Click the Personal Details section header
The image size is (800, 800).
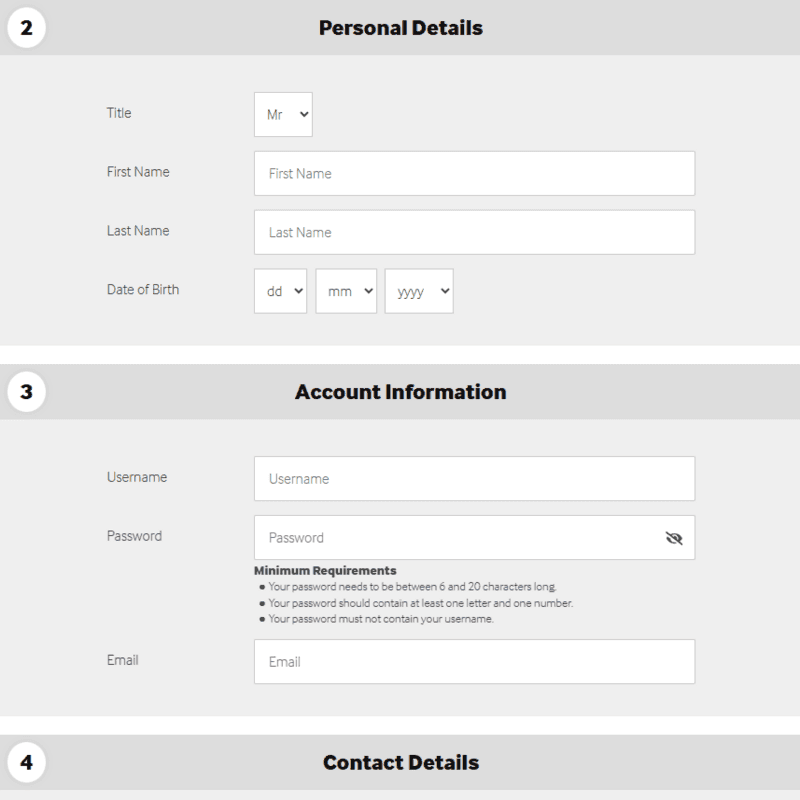coord(400,28)
